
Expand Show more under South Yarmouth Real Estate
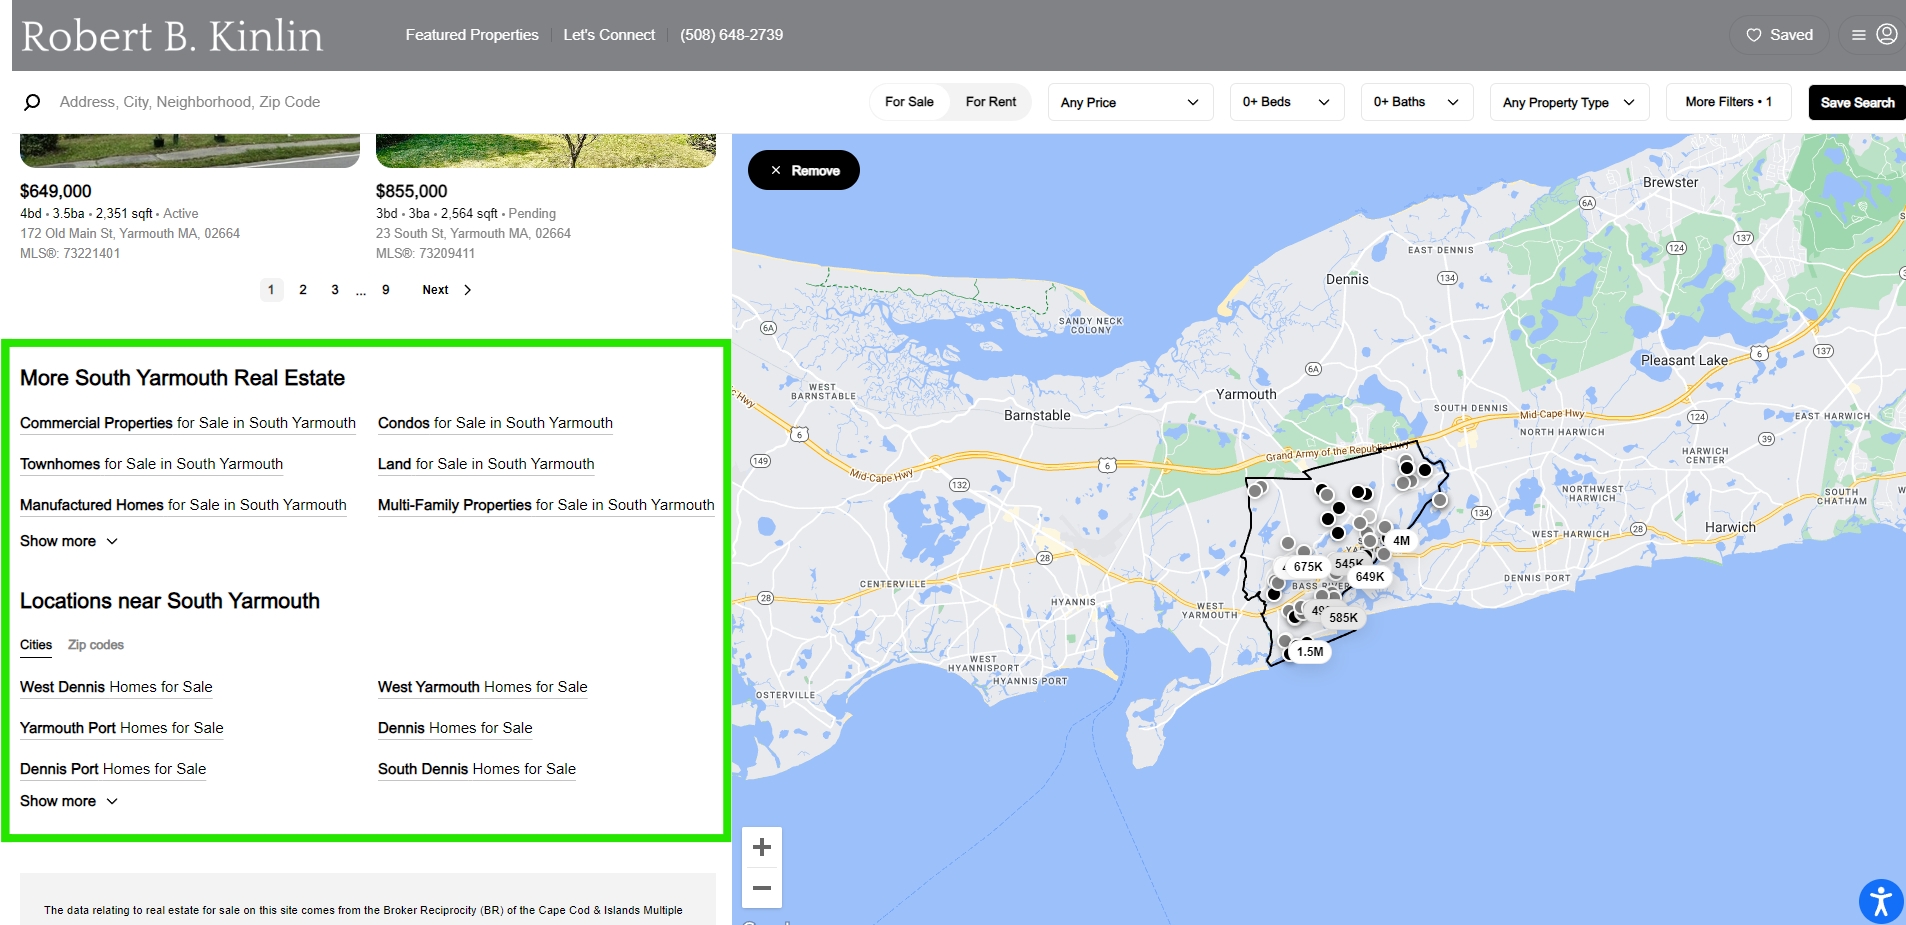tap(69, 541)
